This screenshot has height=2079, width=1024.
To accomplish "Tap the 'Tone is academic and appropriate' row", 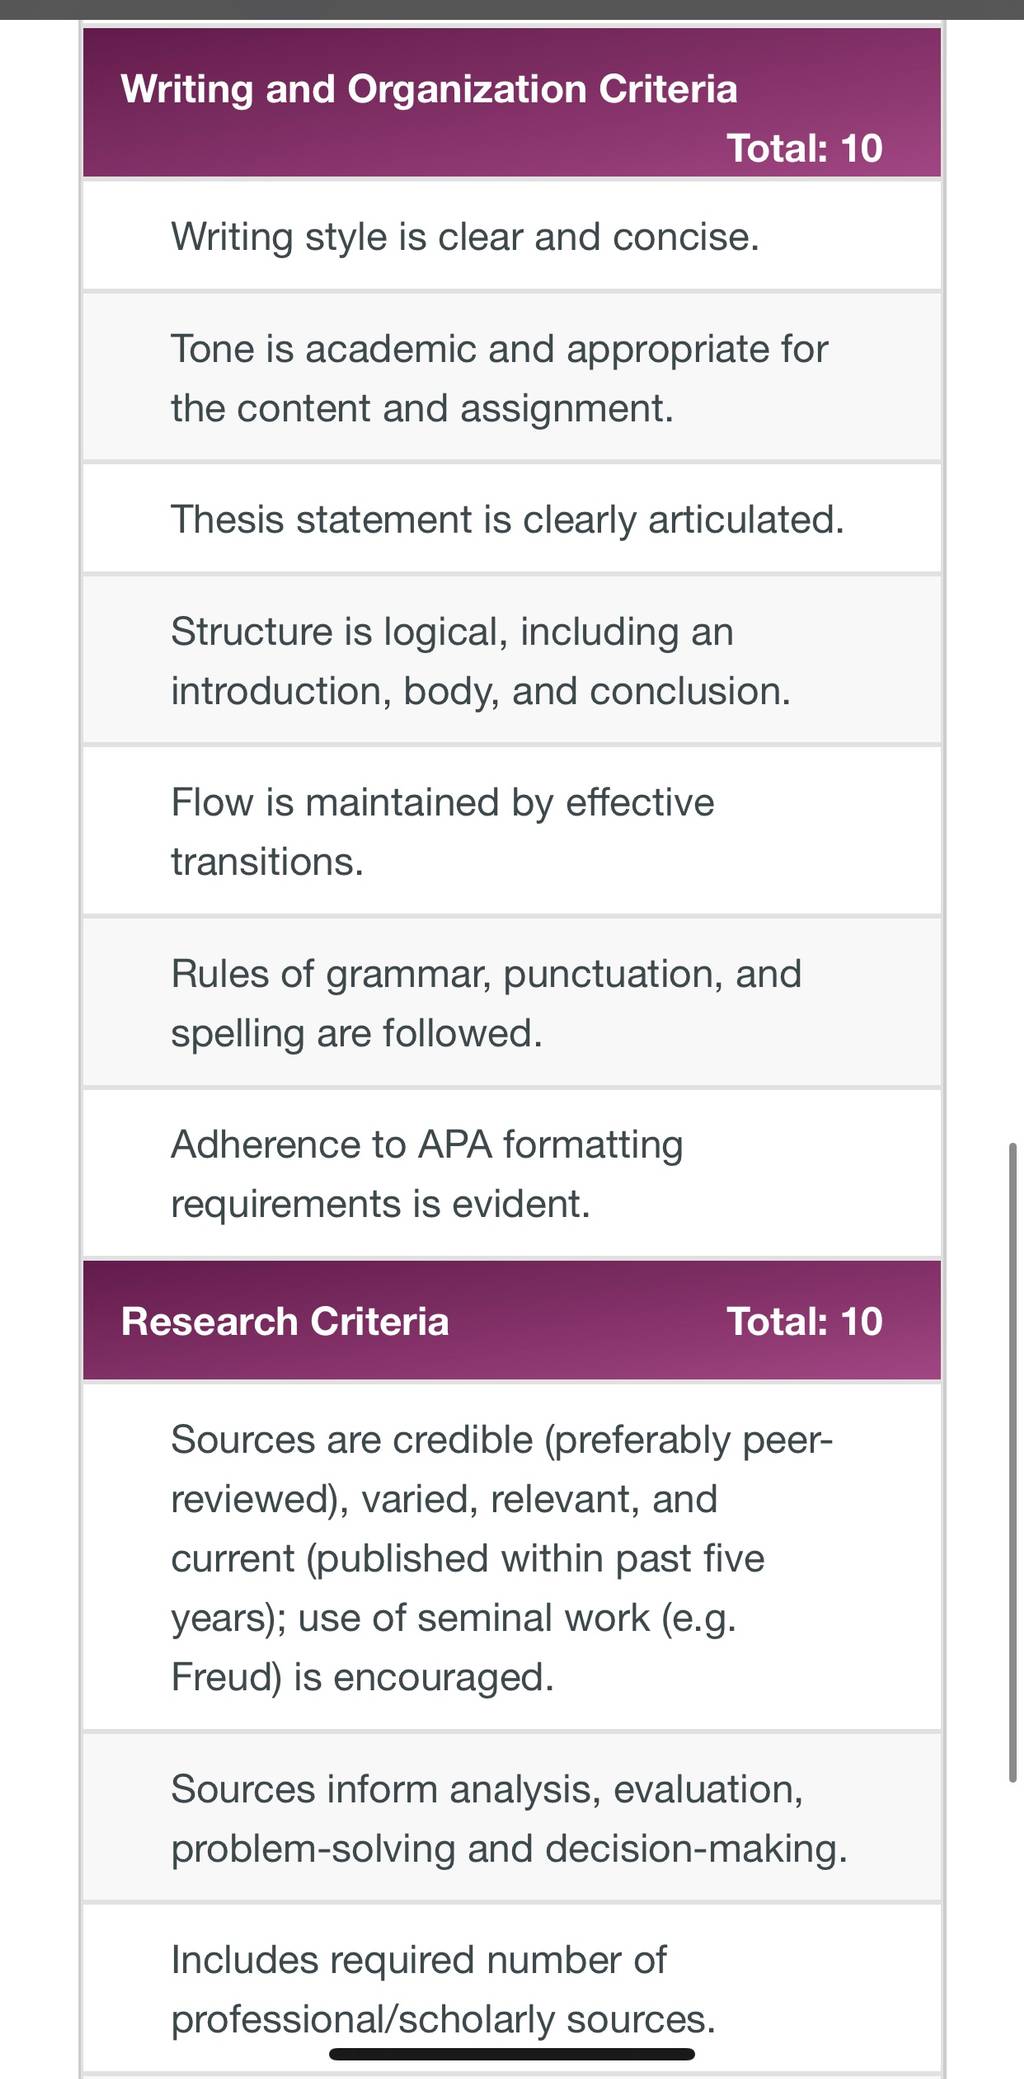I will tap(512, 378).
